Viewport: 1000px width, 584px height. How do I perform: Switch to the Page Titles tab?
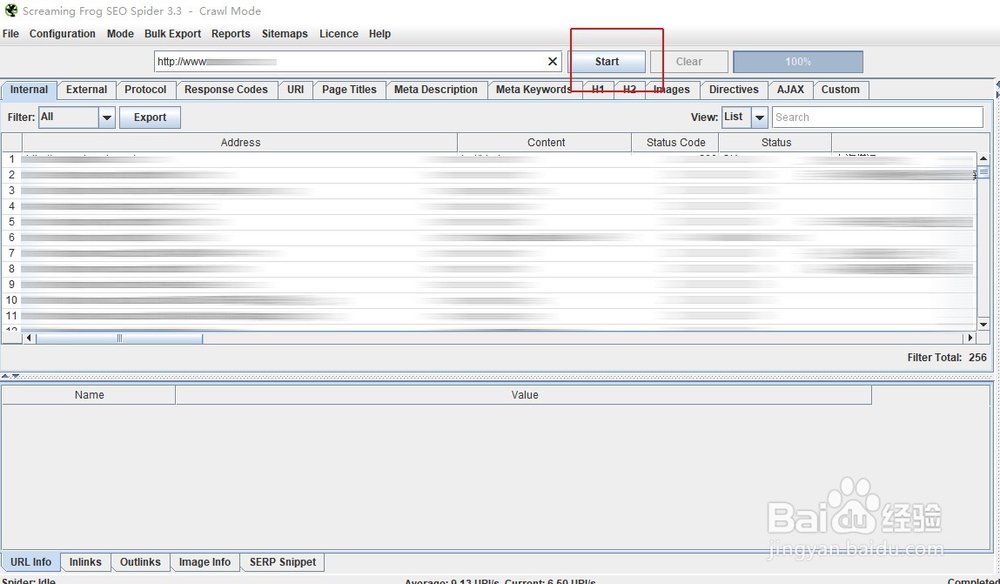349,89
